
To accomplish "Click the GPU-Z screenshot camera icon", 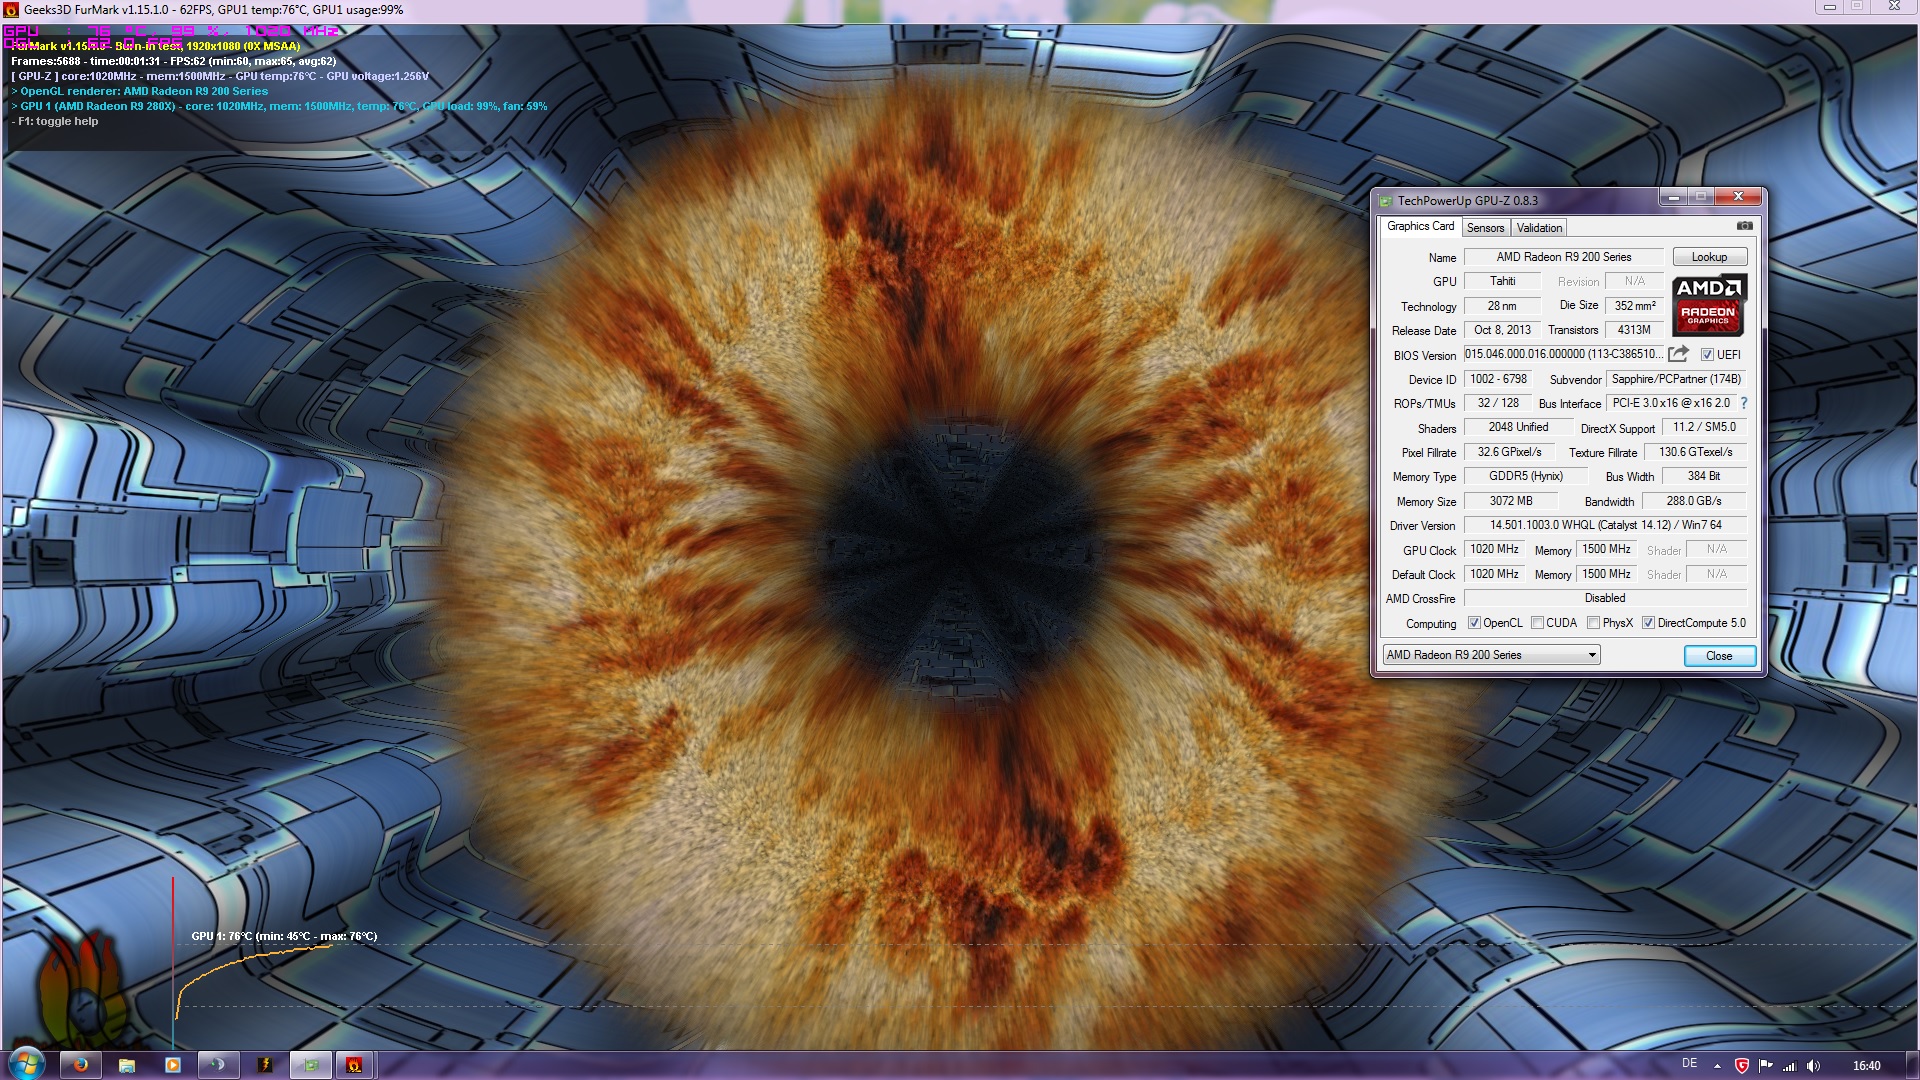I will tap(1744, 226).
